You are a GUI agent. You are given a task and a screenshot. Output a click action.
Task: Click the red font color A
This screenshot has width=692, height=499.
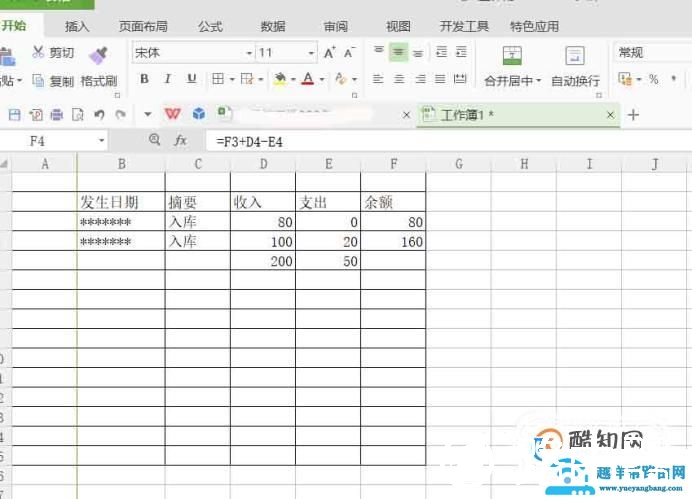tap(308, 79)
